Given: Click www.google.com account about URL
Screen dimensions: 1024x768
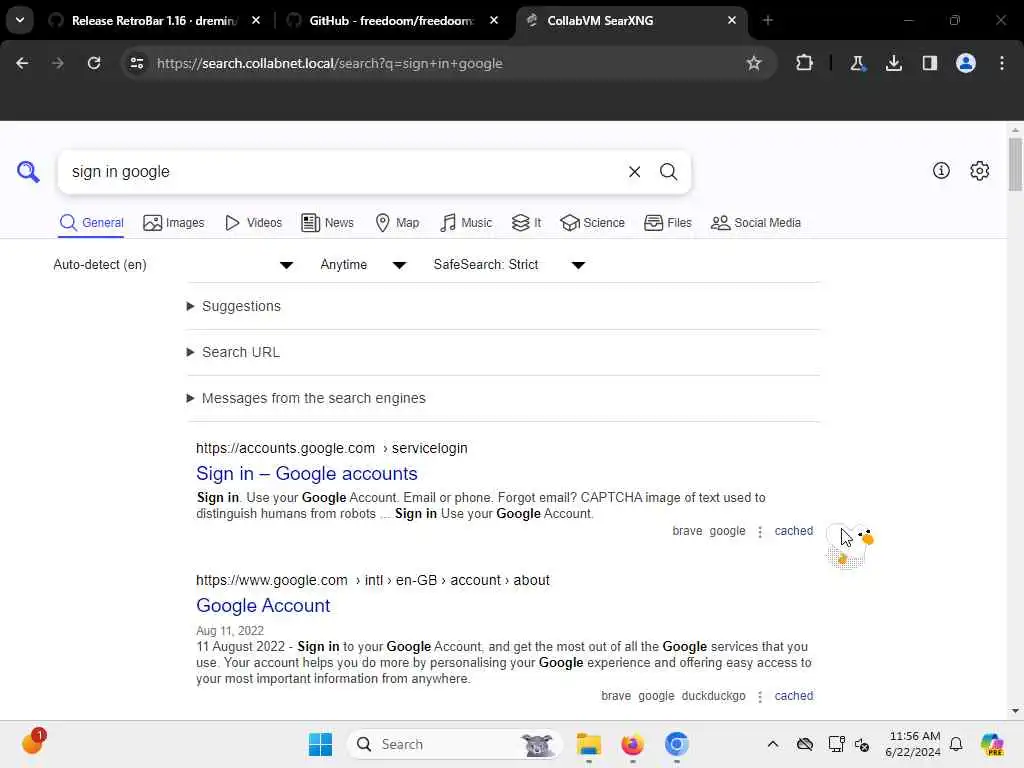Looking at the screenshot, I should coord(373,581).
